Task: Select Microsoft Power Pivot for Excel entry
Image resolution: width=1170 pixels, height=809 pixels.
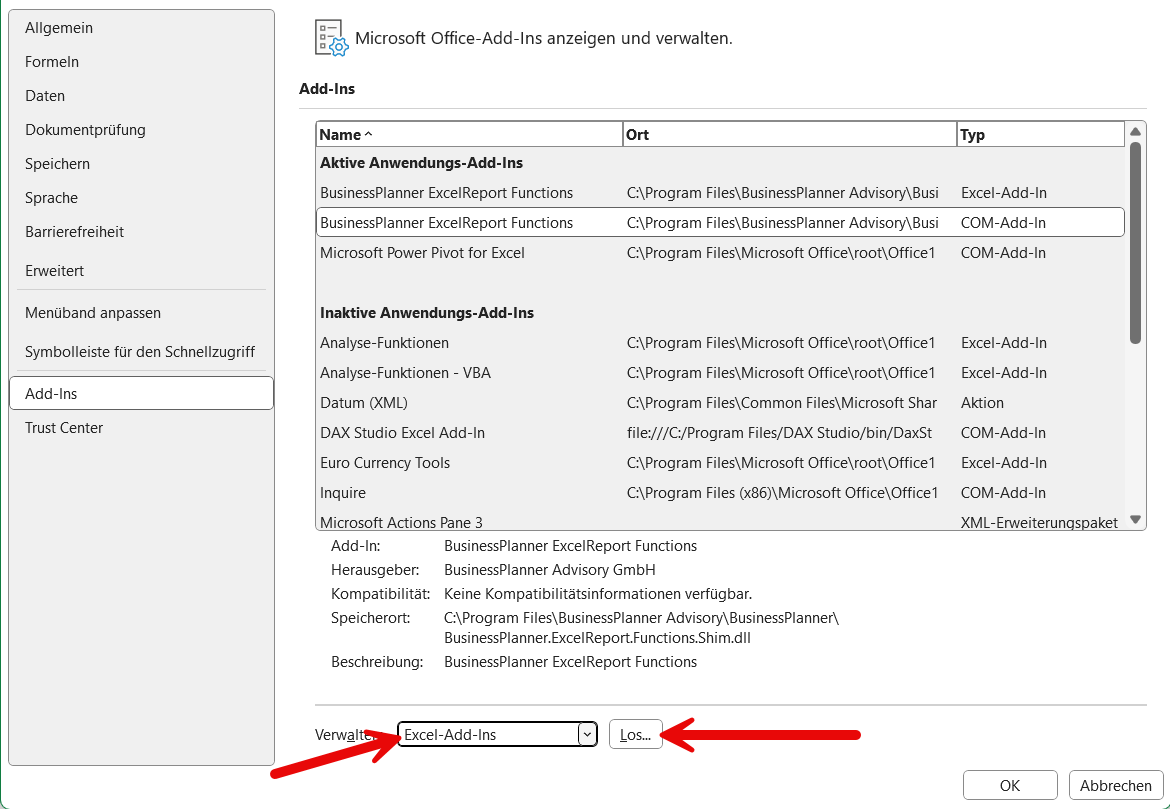Action: [422, 253]
